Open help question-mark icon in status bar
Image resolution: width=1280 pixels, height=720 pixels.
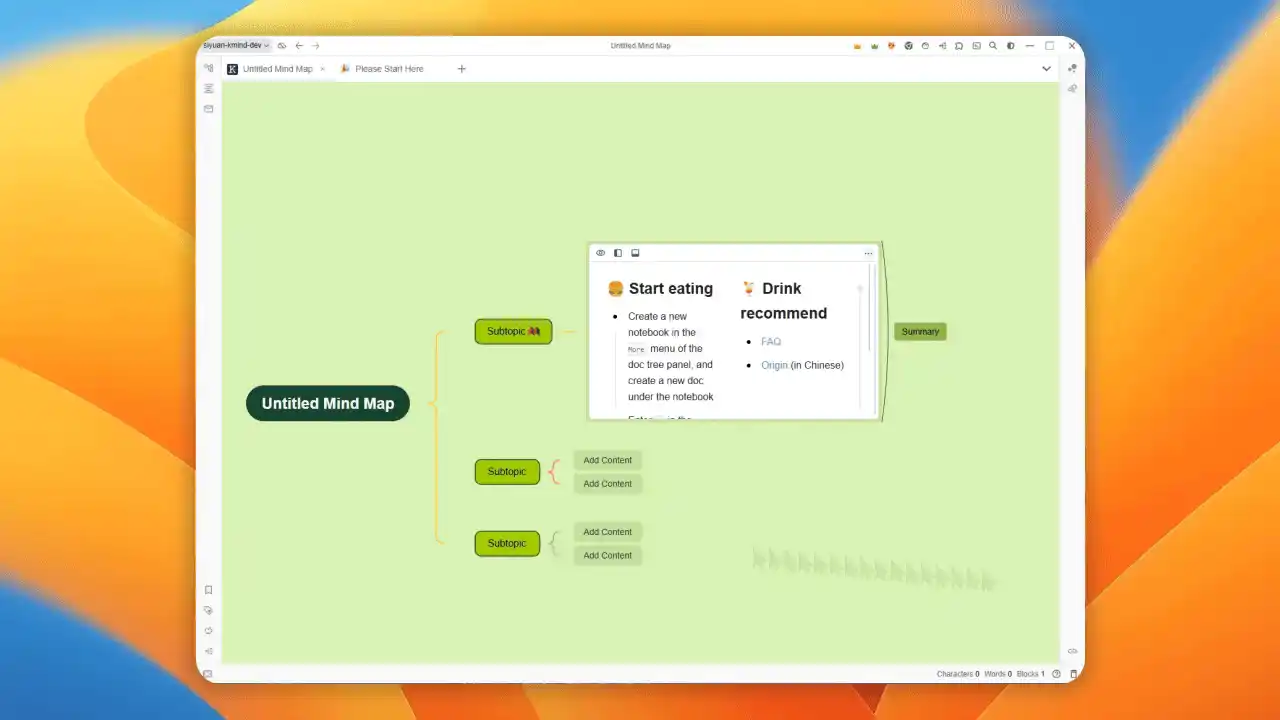pyautogui.click(x=1056, y=674)
